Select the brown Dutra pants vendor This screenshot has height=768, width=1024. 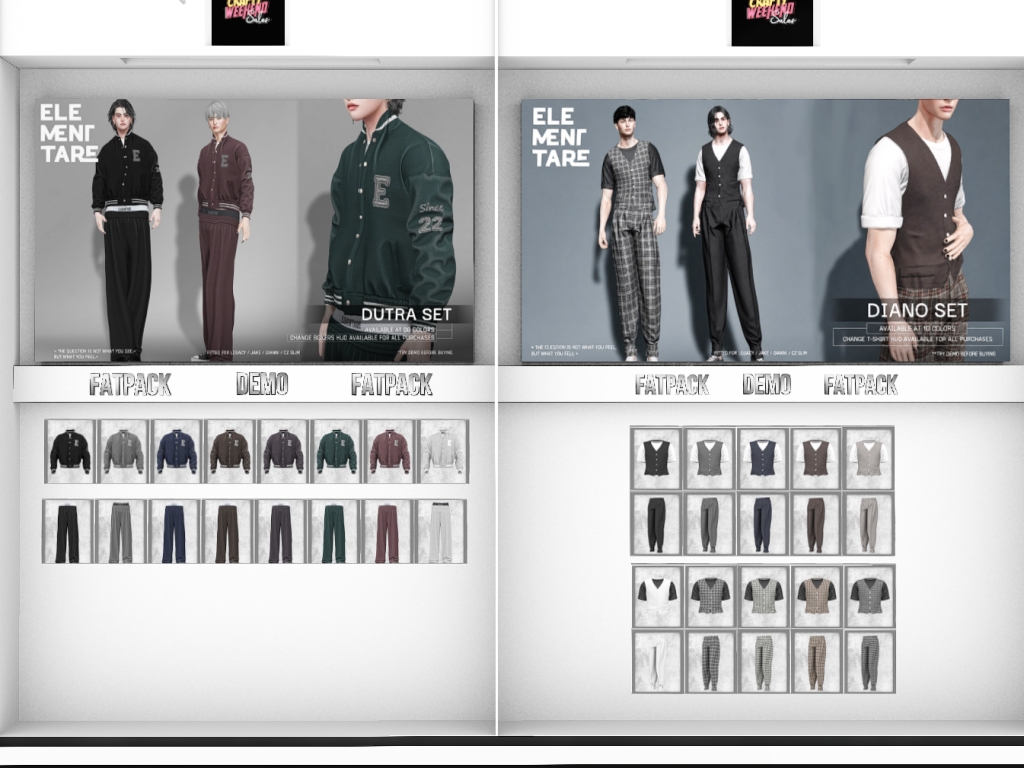(x=227, y=532)
